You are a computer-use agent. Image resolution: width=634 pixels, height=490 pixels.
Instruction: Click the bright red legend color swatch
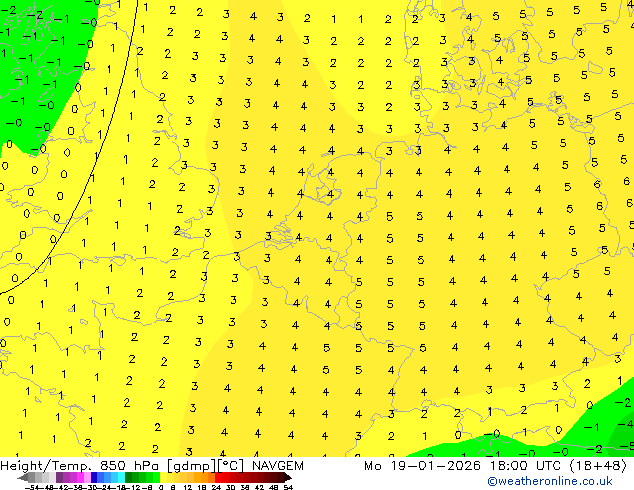218,477
